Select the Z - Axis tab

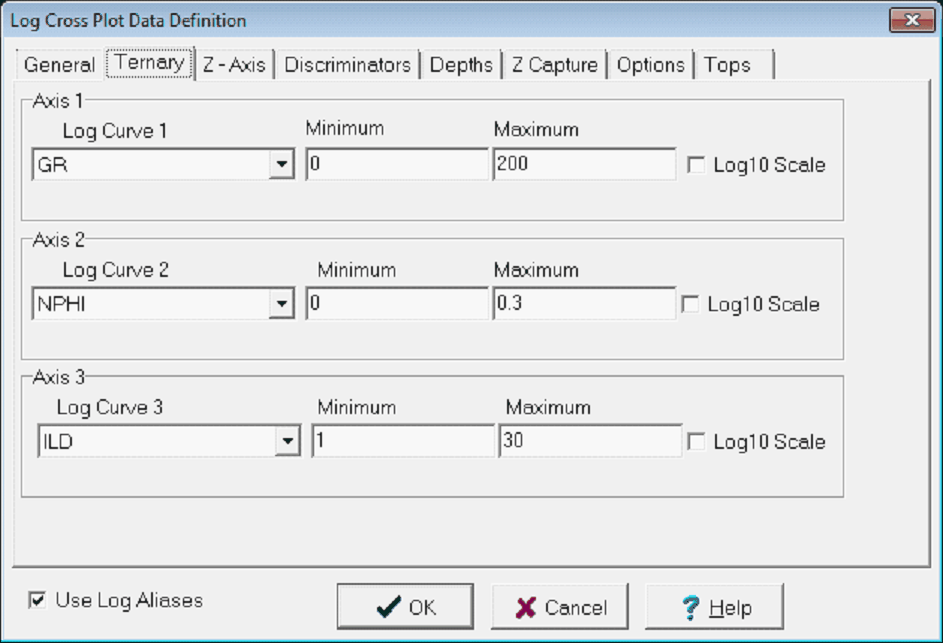(x=234, y=64)
